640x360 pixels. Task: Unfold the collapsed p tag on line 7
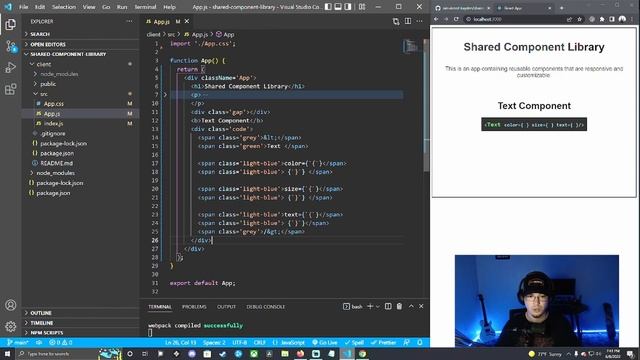(x=165, y=95)
